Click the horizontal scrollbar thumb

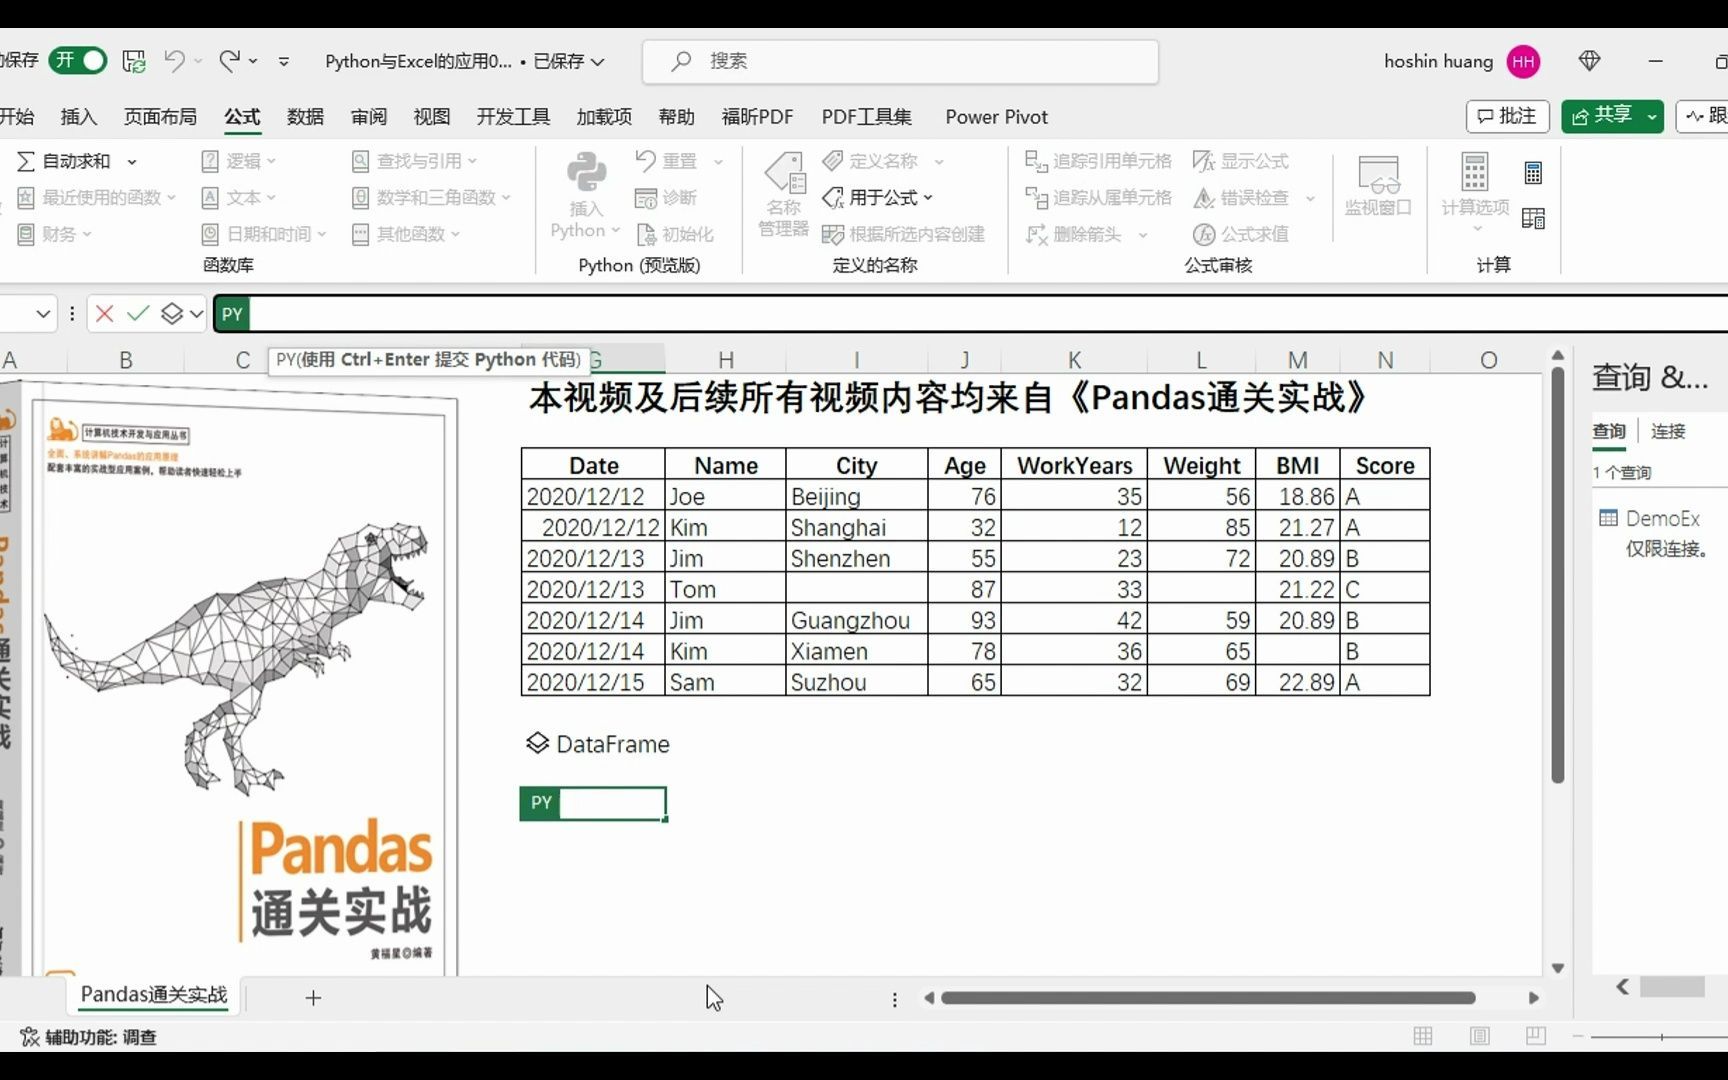coord(1208,998)
